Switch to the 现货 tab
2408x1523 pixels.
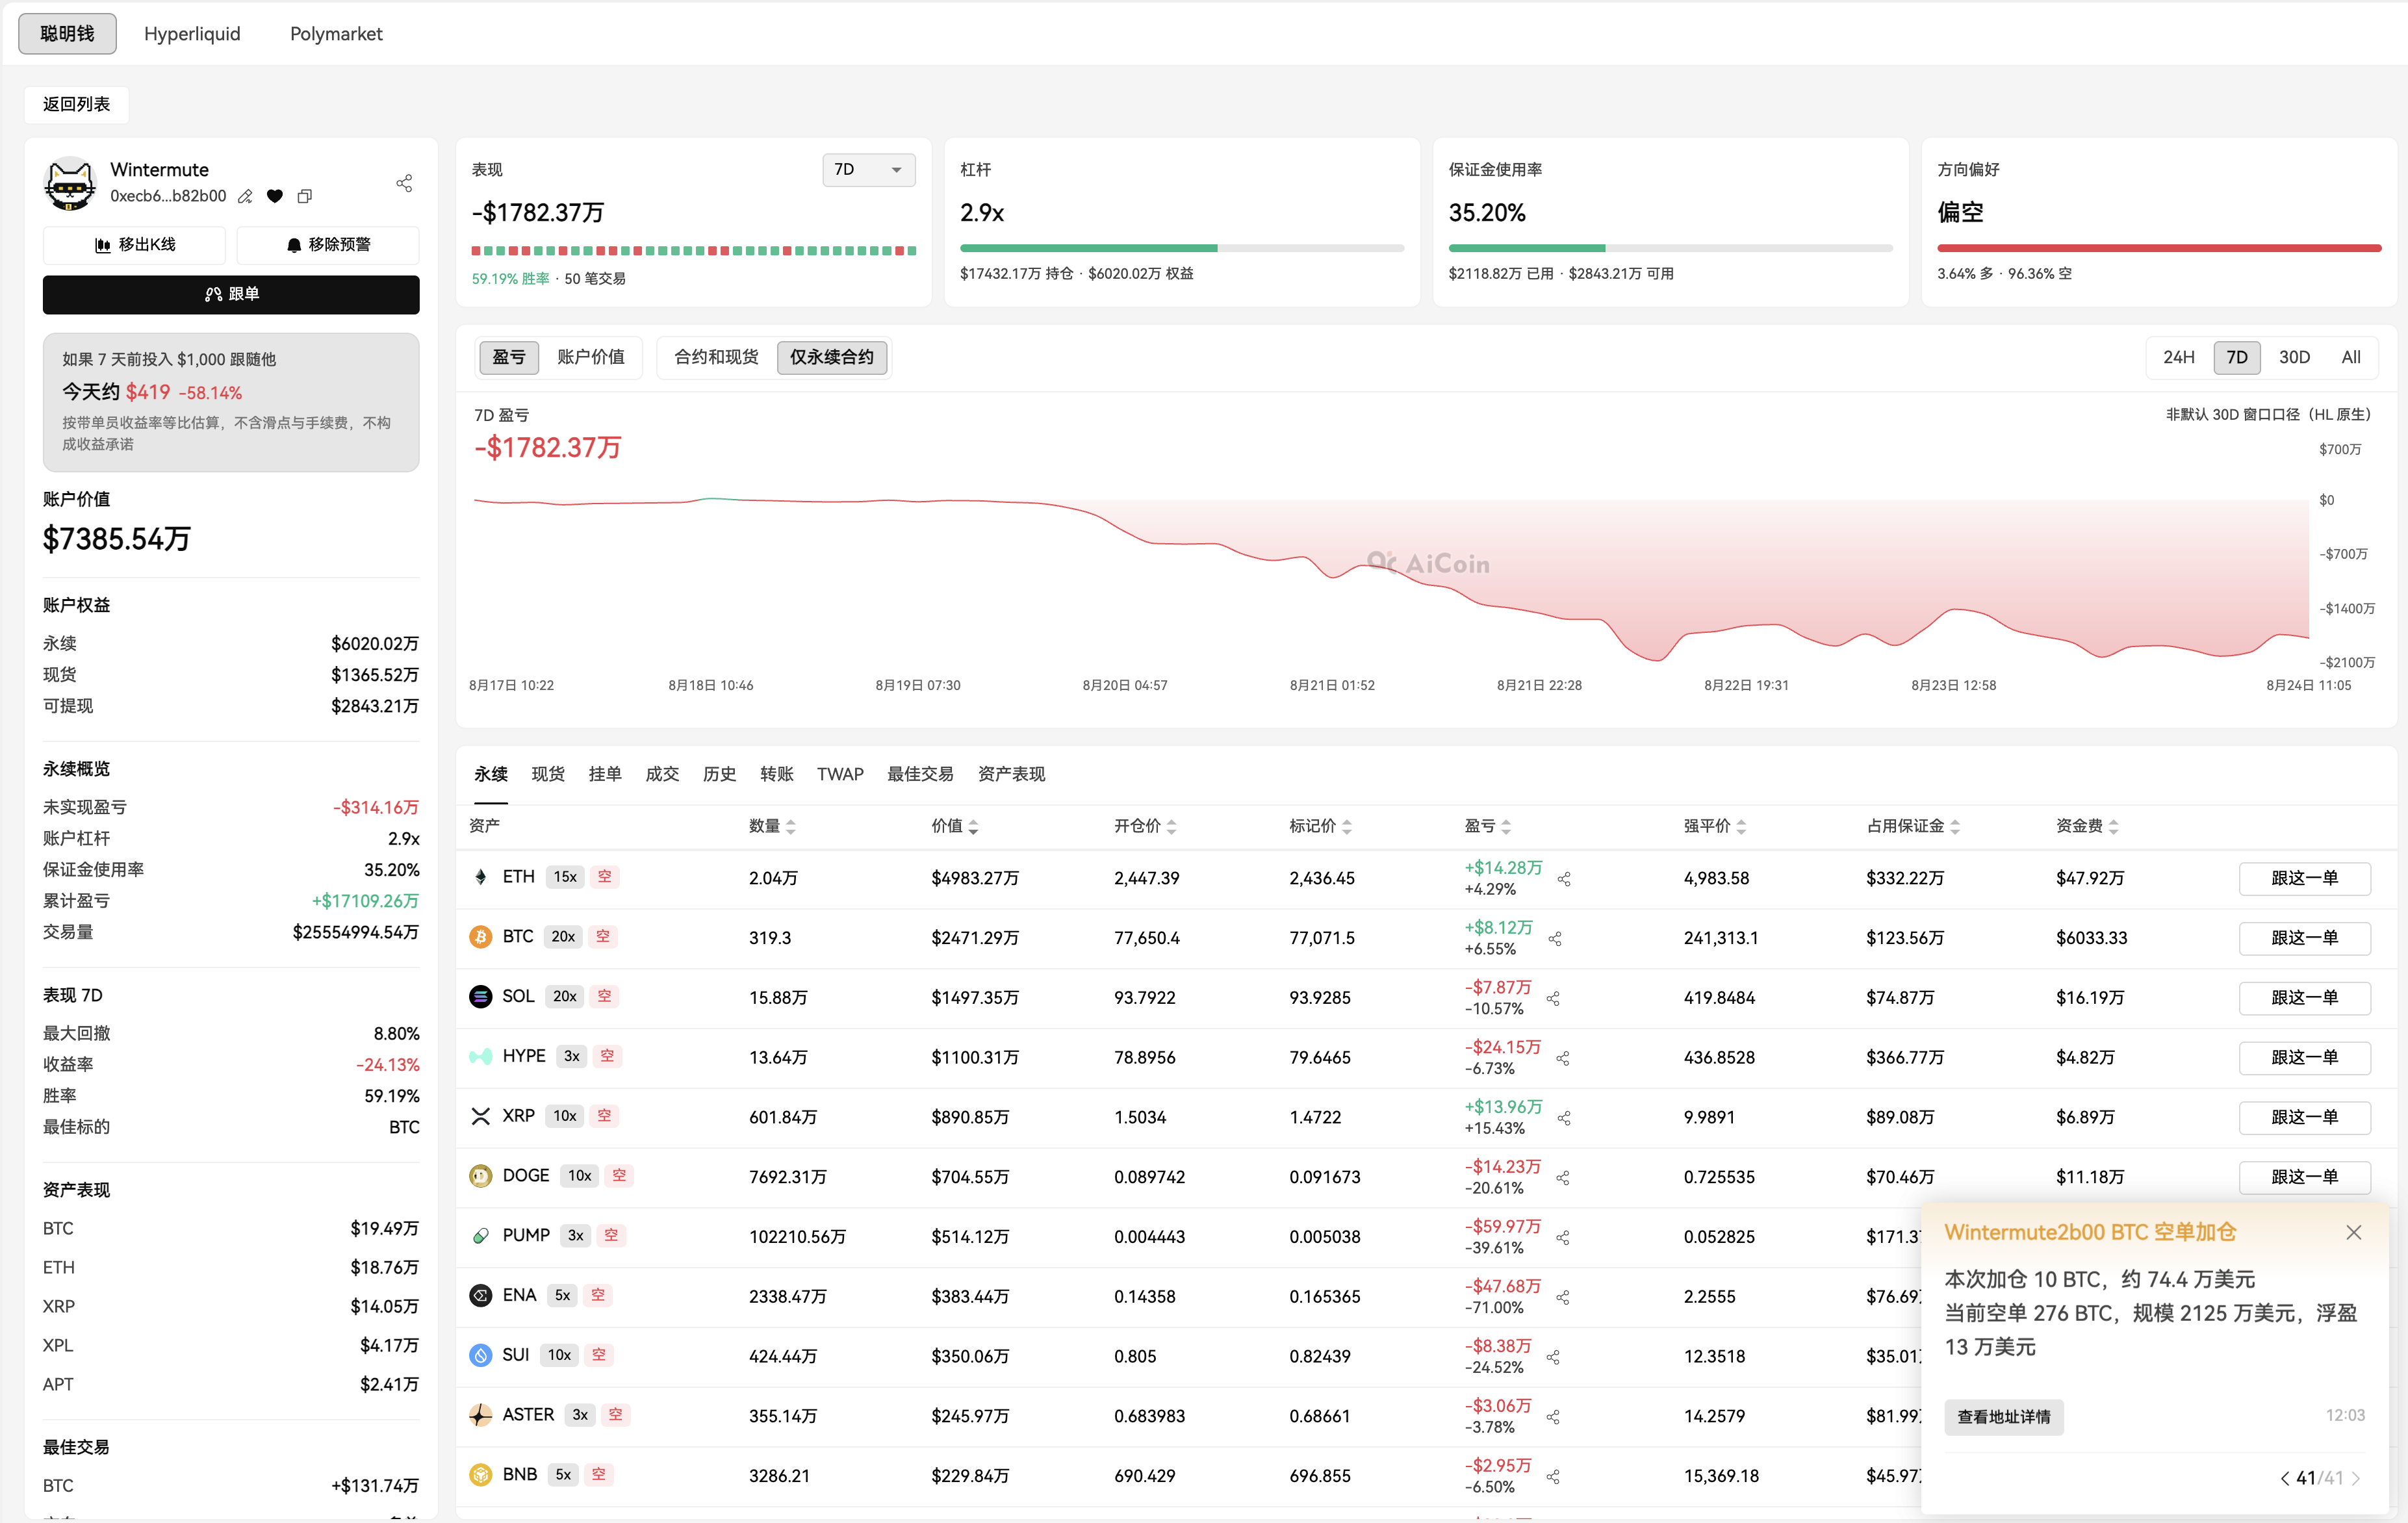pos(548,774)
